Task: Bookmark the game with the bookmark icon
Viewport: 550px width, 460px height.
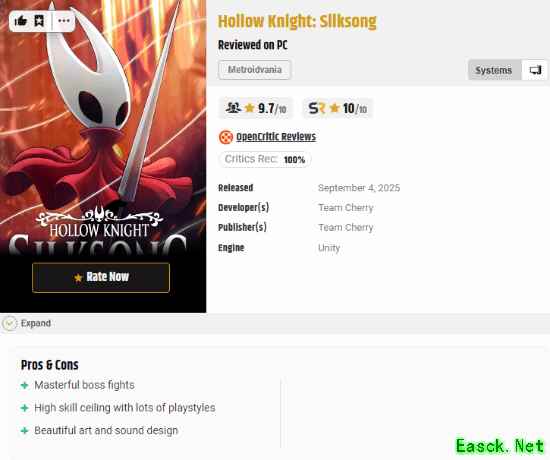Action: point(39,21)
